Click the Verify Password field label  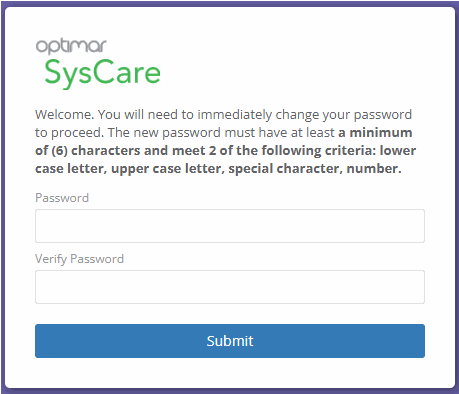(x=79, y=259)
